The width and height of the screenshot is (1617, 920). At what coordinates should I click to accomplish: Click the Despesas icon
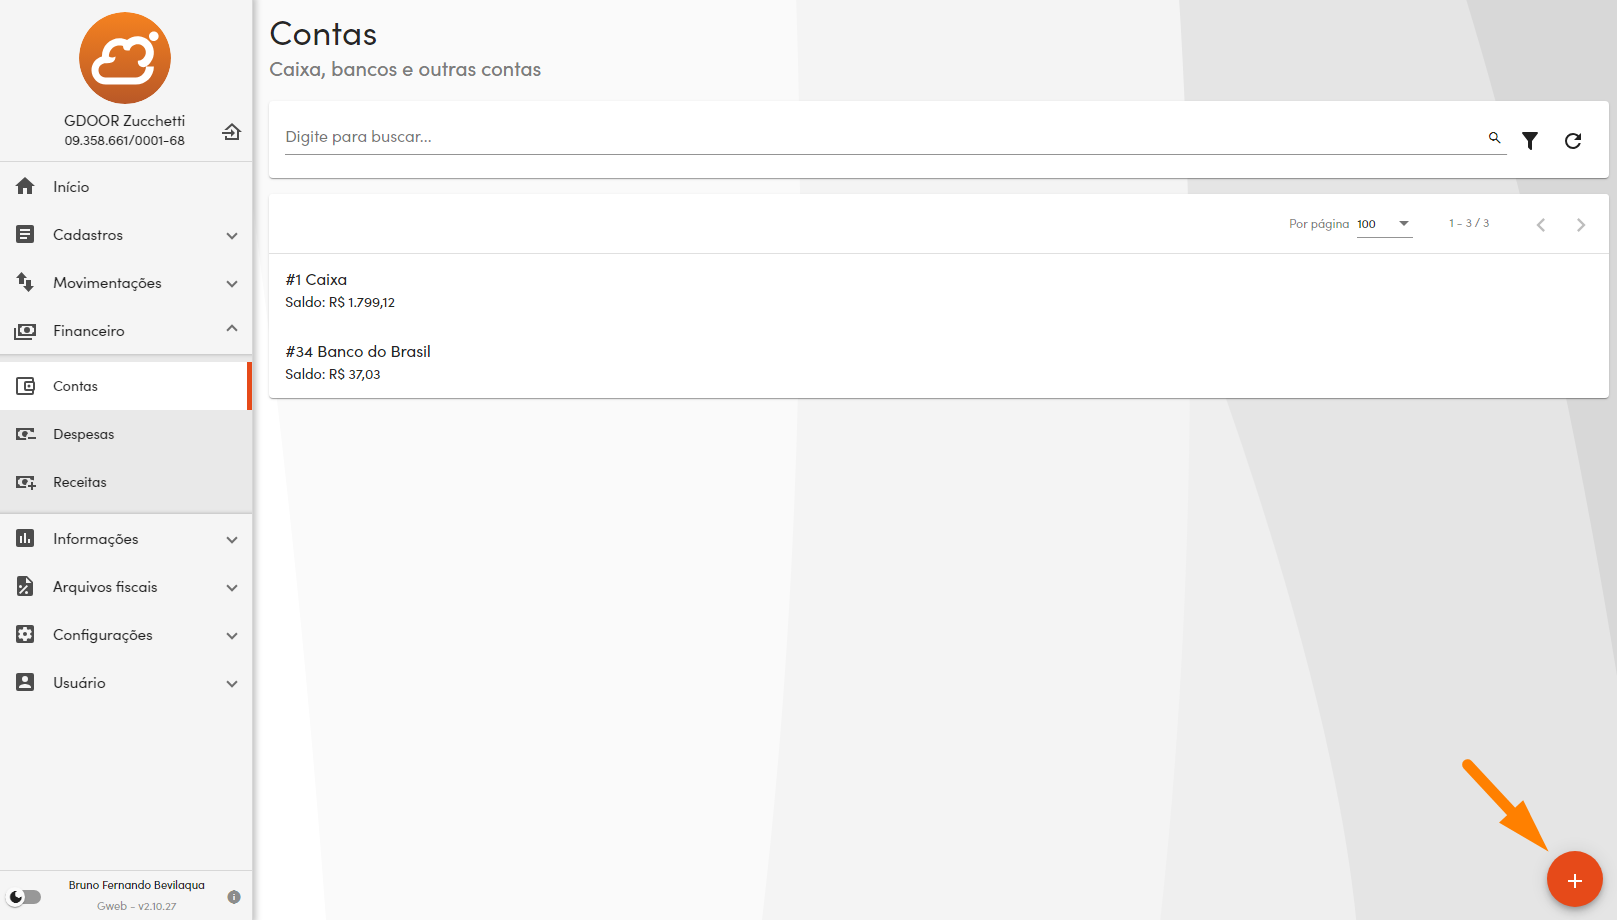26,434
